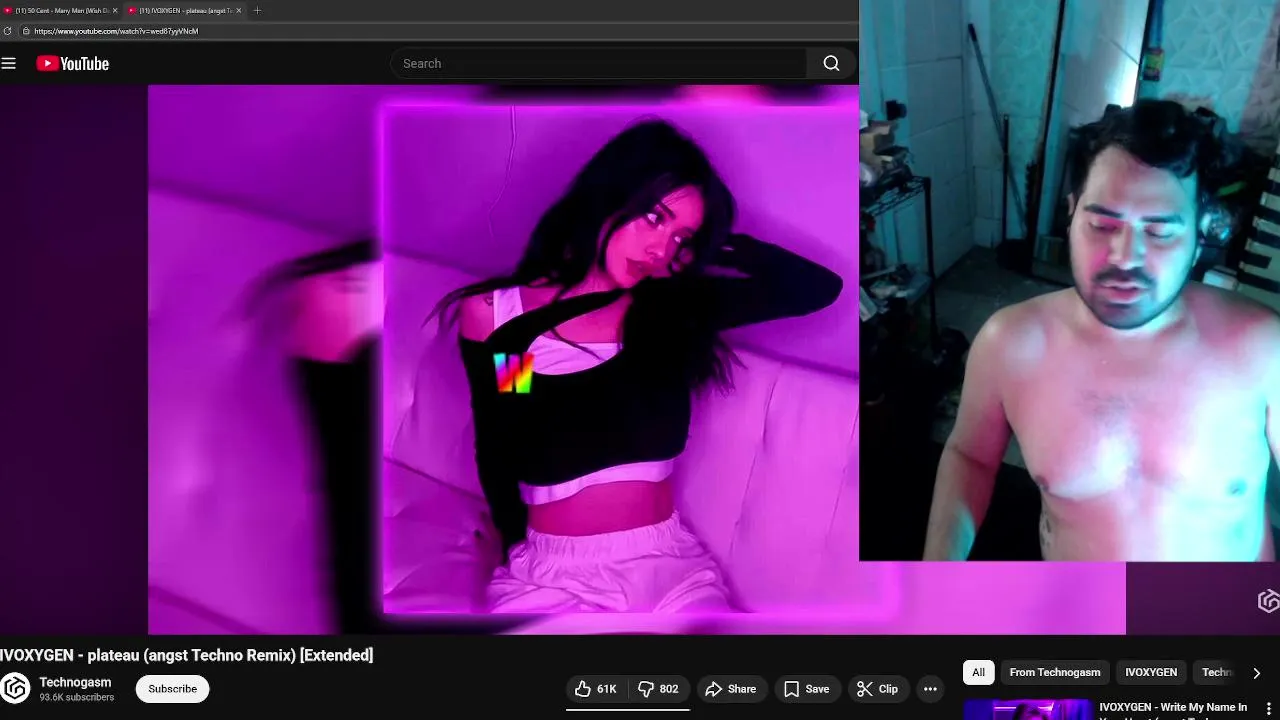Viewport: 1280px width, 720px height.
Task: Select the IVOXYGEN filter chip
Action: (1151, 672)
